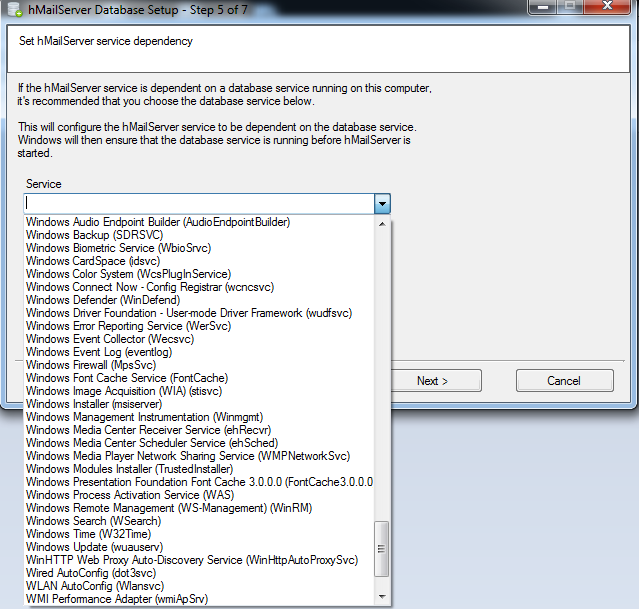
Task: Select WinHTTP Web Proxy Auto-Discovery Service
Action: point(199,560)
